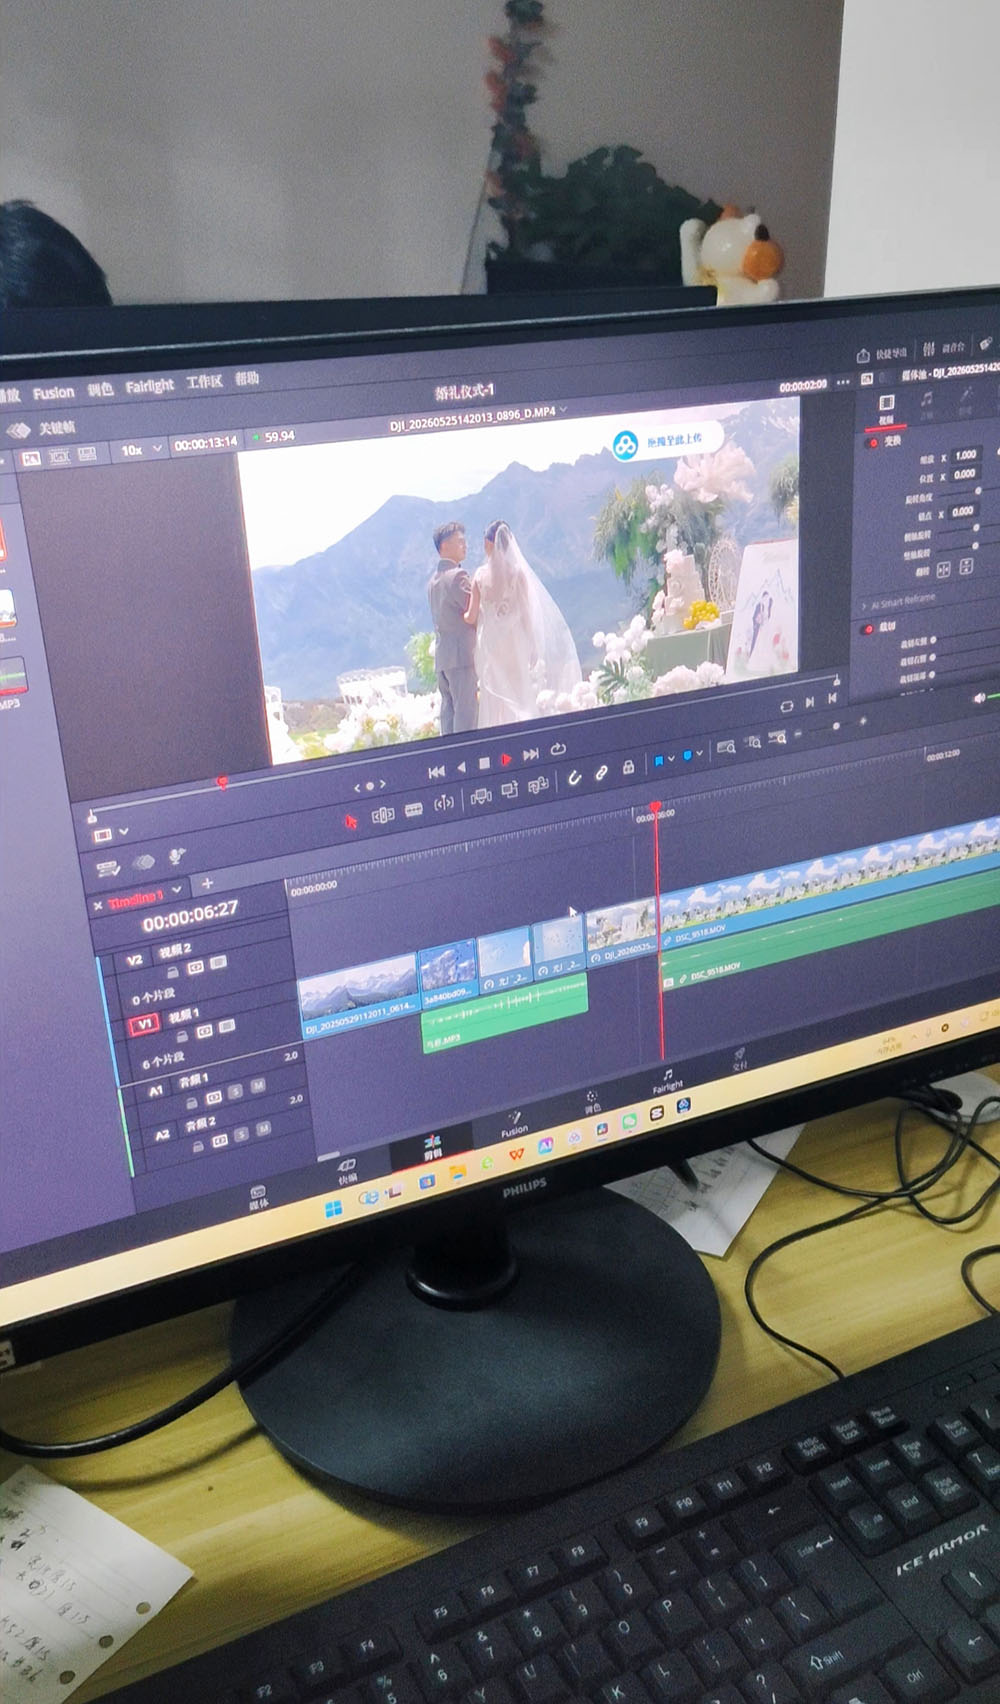This screenshot has height=1704, width=1000.
Task: Switch to the 媒体 page
Action: 258,1197
